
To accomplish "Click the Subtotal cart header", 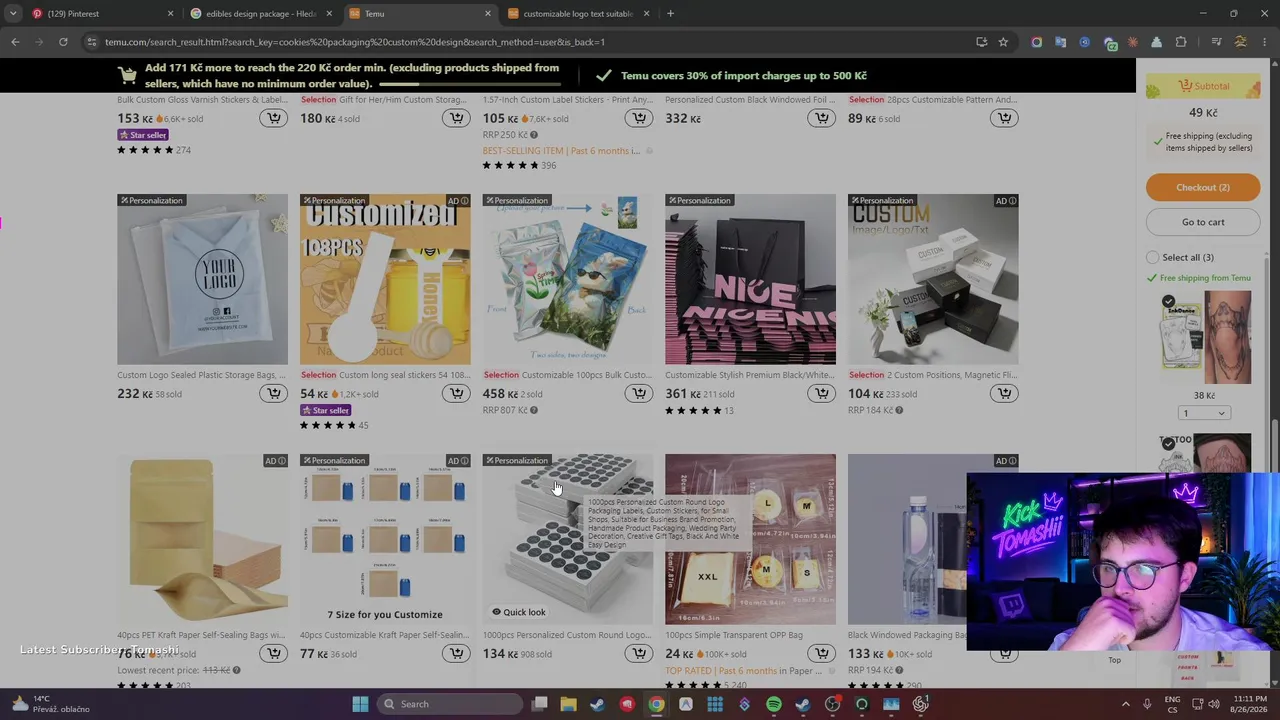I will (x=1203, y=86).
